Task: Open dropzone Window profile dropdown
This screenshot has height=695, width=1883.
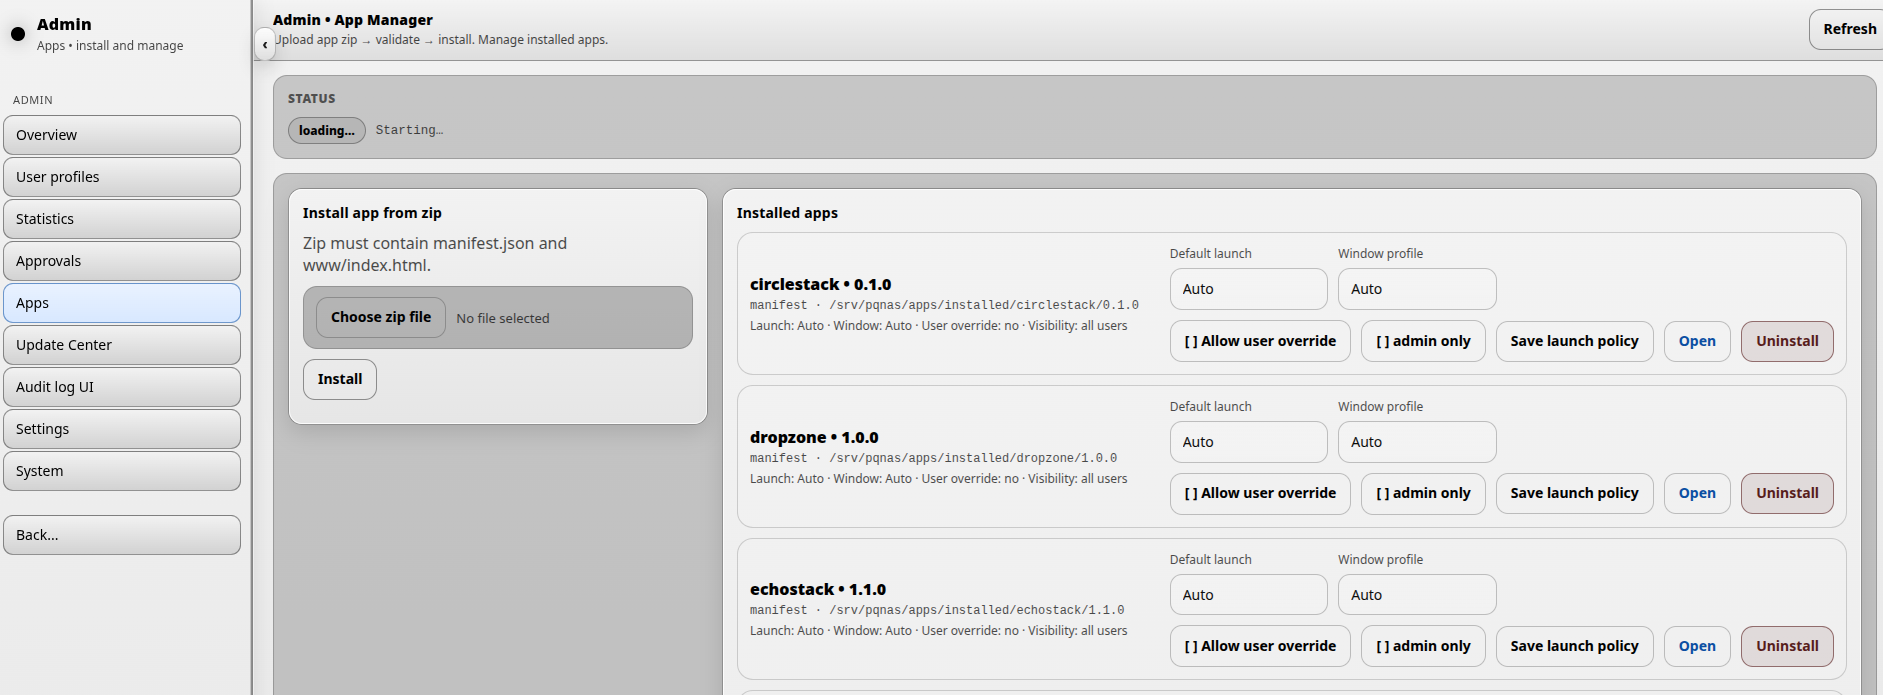Action: (x=1417, y=442)
